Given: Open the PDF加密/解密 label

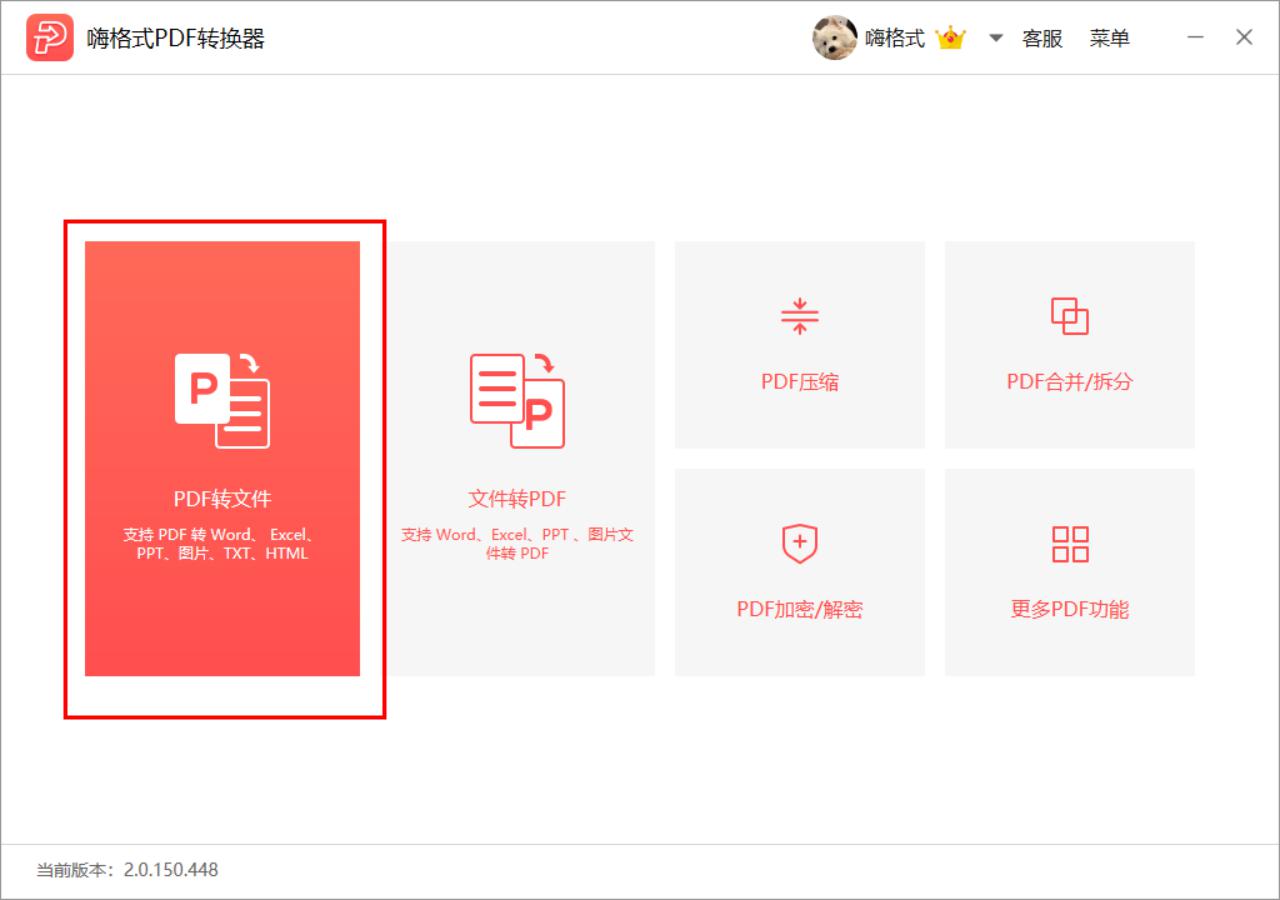Looking at the screenshot, I should click(x=799, y=609).
